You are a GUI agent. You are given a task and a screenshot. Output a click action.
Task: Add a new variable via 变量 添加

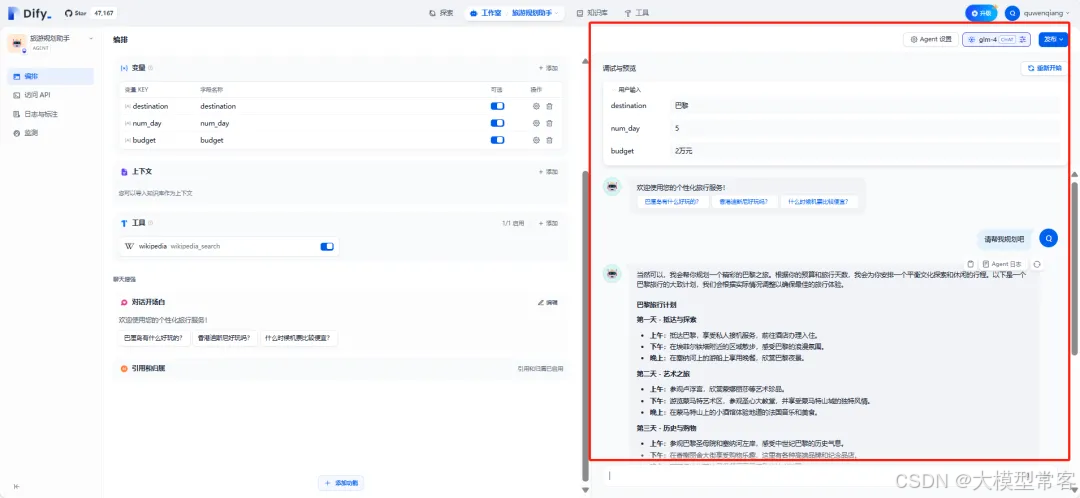pyautogui.click(x=548, y=68)
